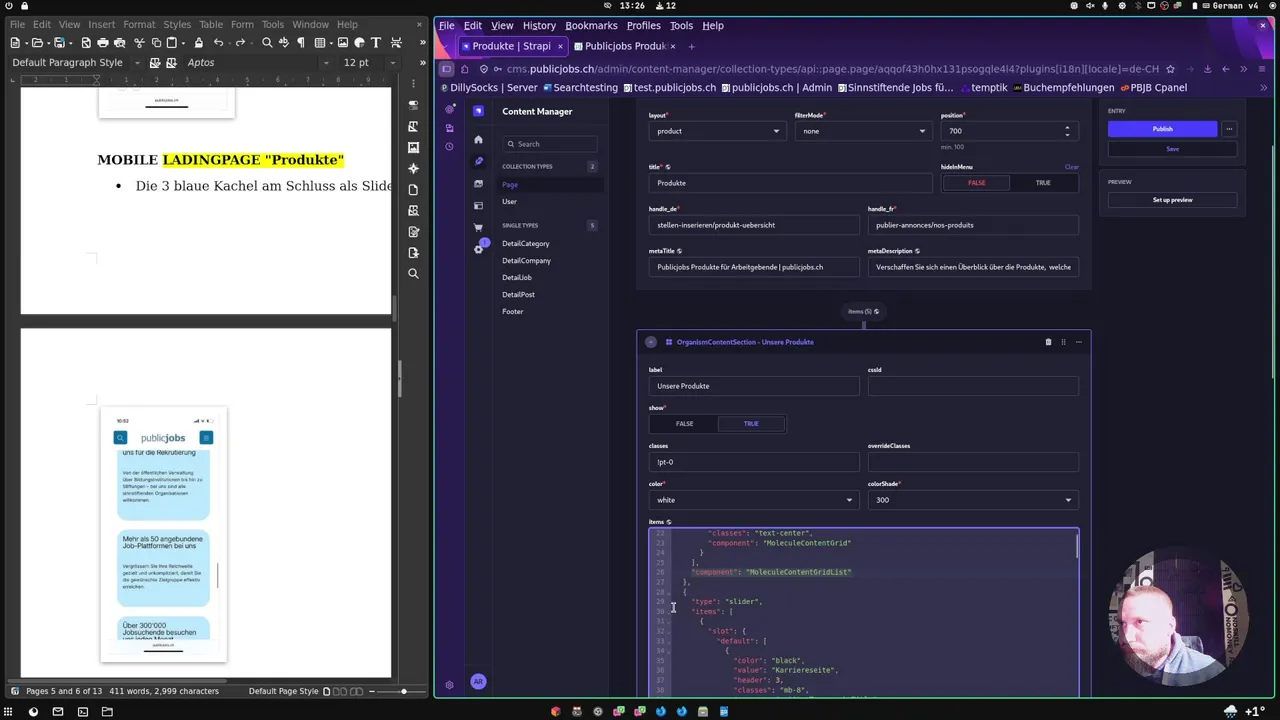Open the Default Paragraph Style dropdown arrow
This screenshot has height=720, width=1280.
point(136,62)
